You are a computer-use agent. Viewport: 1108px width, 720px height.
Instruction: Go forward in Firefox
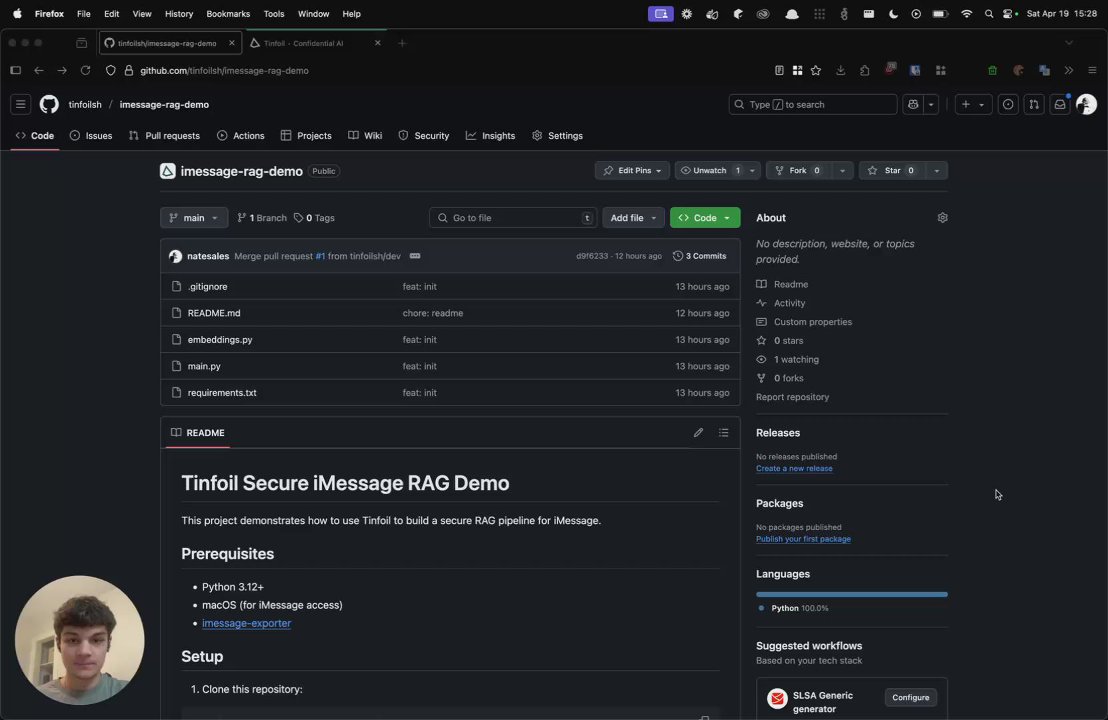click(62, 71)
